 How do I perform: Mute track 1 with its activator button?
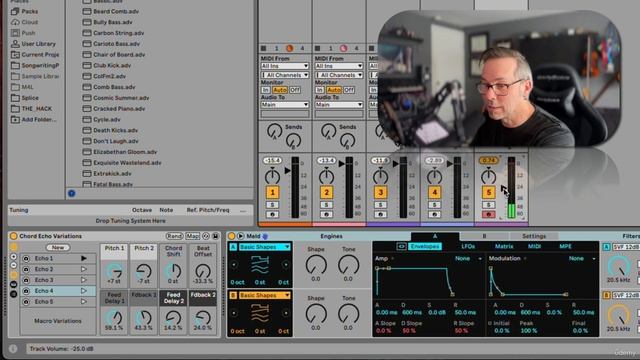tap(272, 192)
